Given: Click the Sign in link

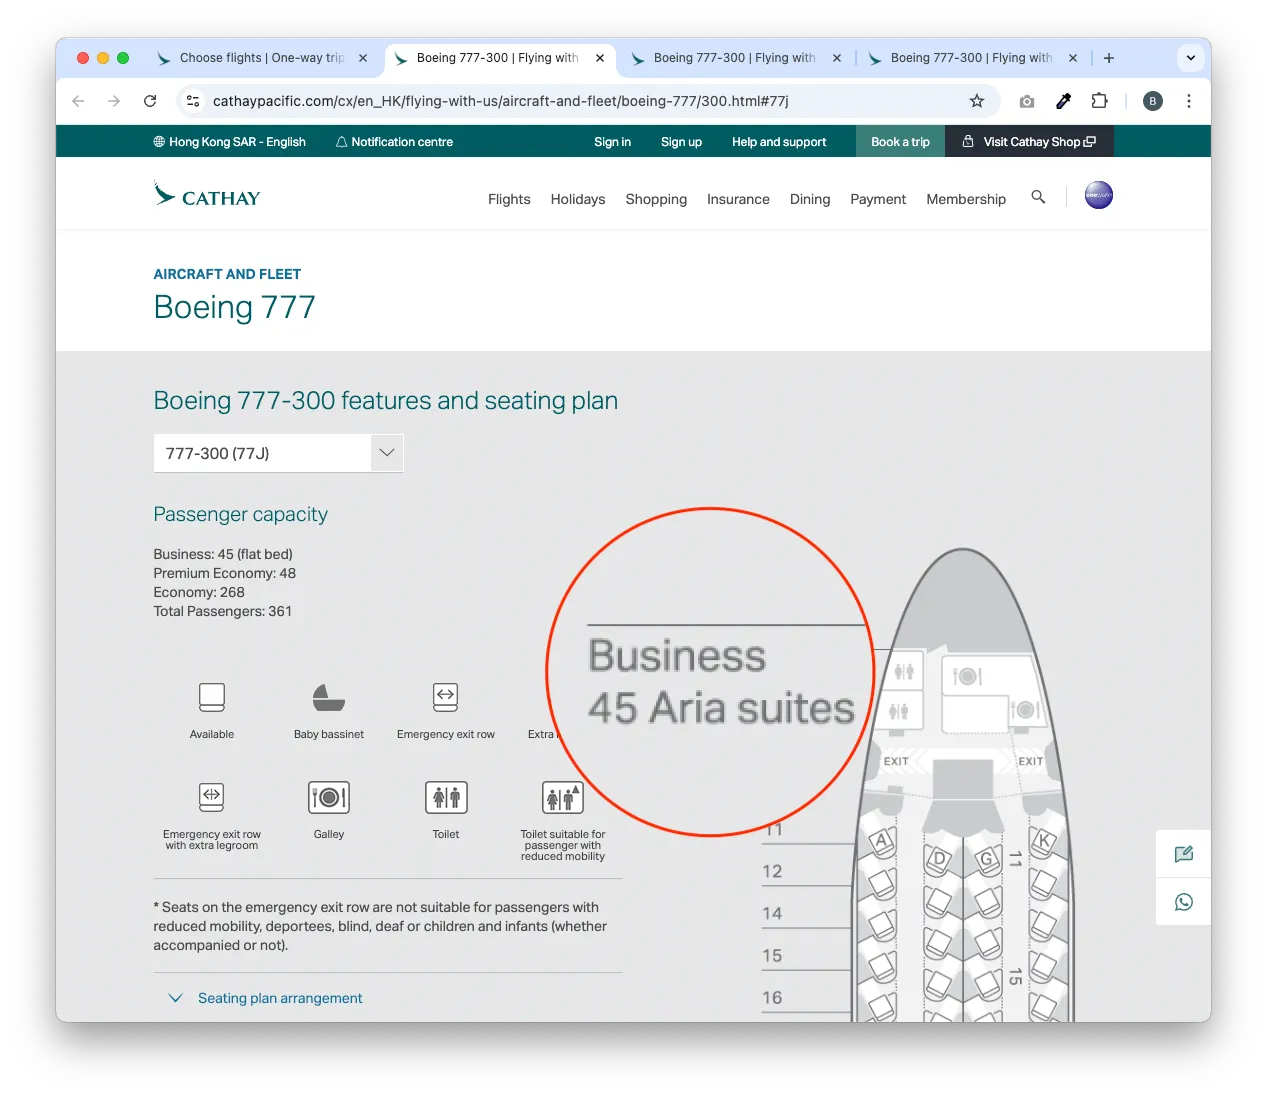Looking at the screenshot, I should [612, 142].
